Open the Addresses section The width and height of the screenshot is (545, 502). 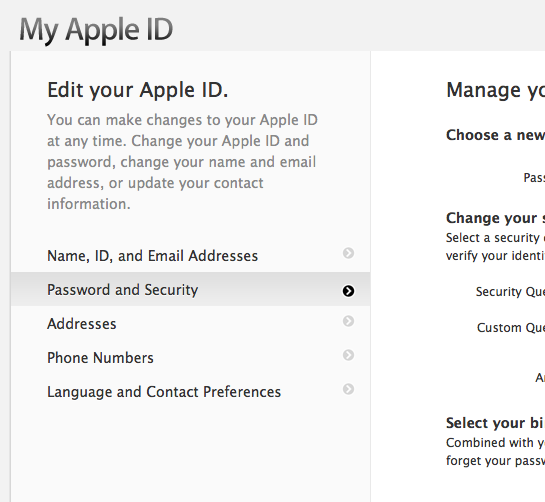click(190, 323)
